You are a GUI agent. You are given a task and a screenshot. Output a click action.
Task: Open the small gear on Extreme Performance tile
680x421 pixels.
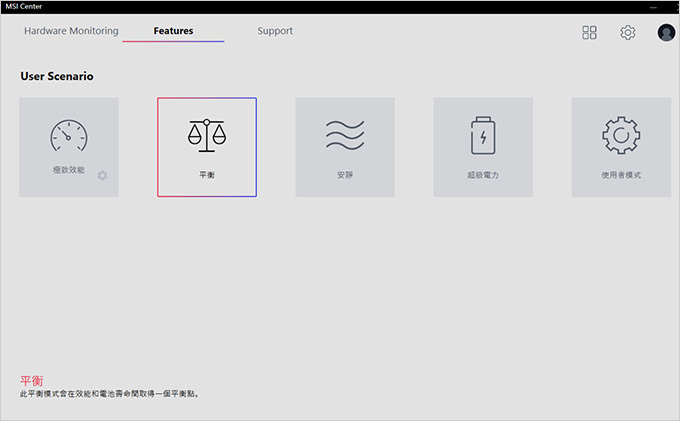pyautogui.click(x=102, y=175)
